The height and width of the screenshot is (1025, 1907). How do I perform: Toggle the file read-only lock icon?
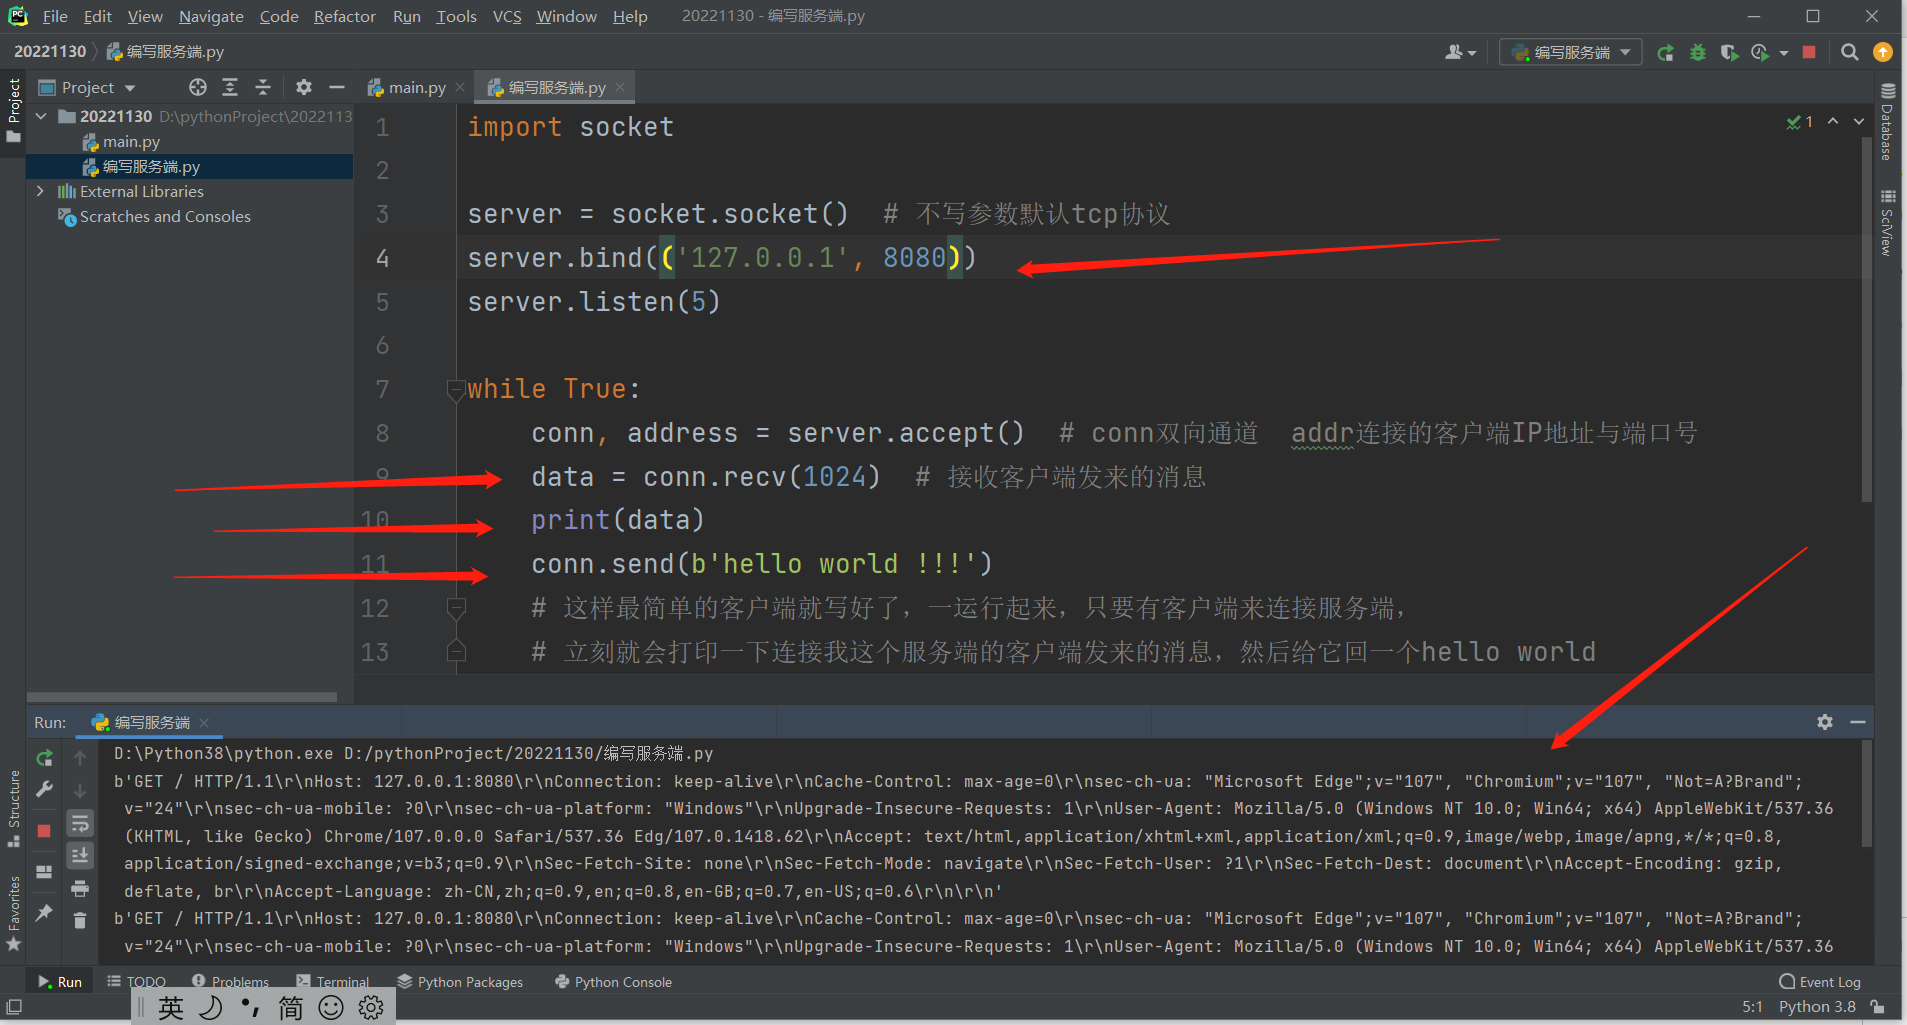pos(1877,1007)
